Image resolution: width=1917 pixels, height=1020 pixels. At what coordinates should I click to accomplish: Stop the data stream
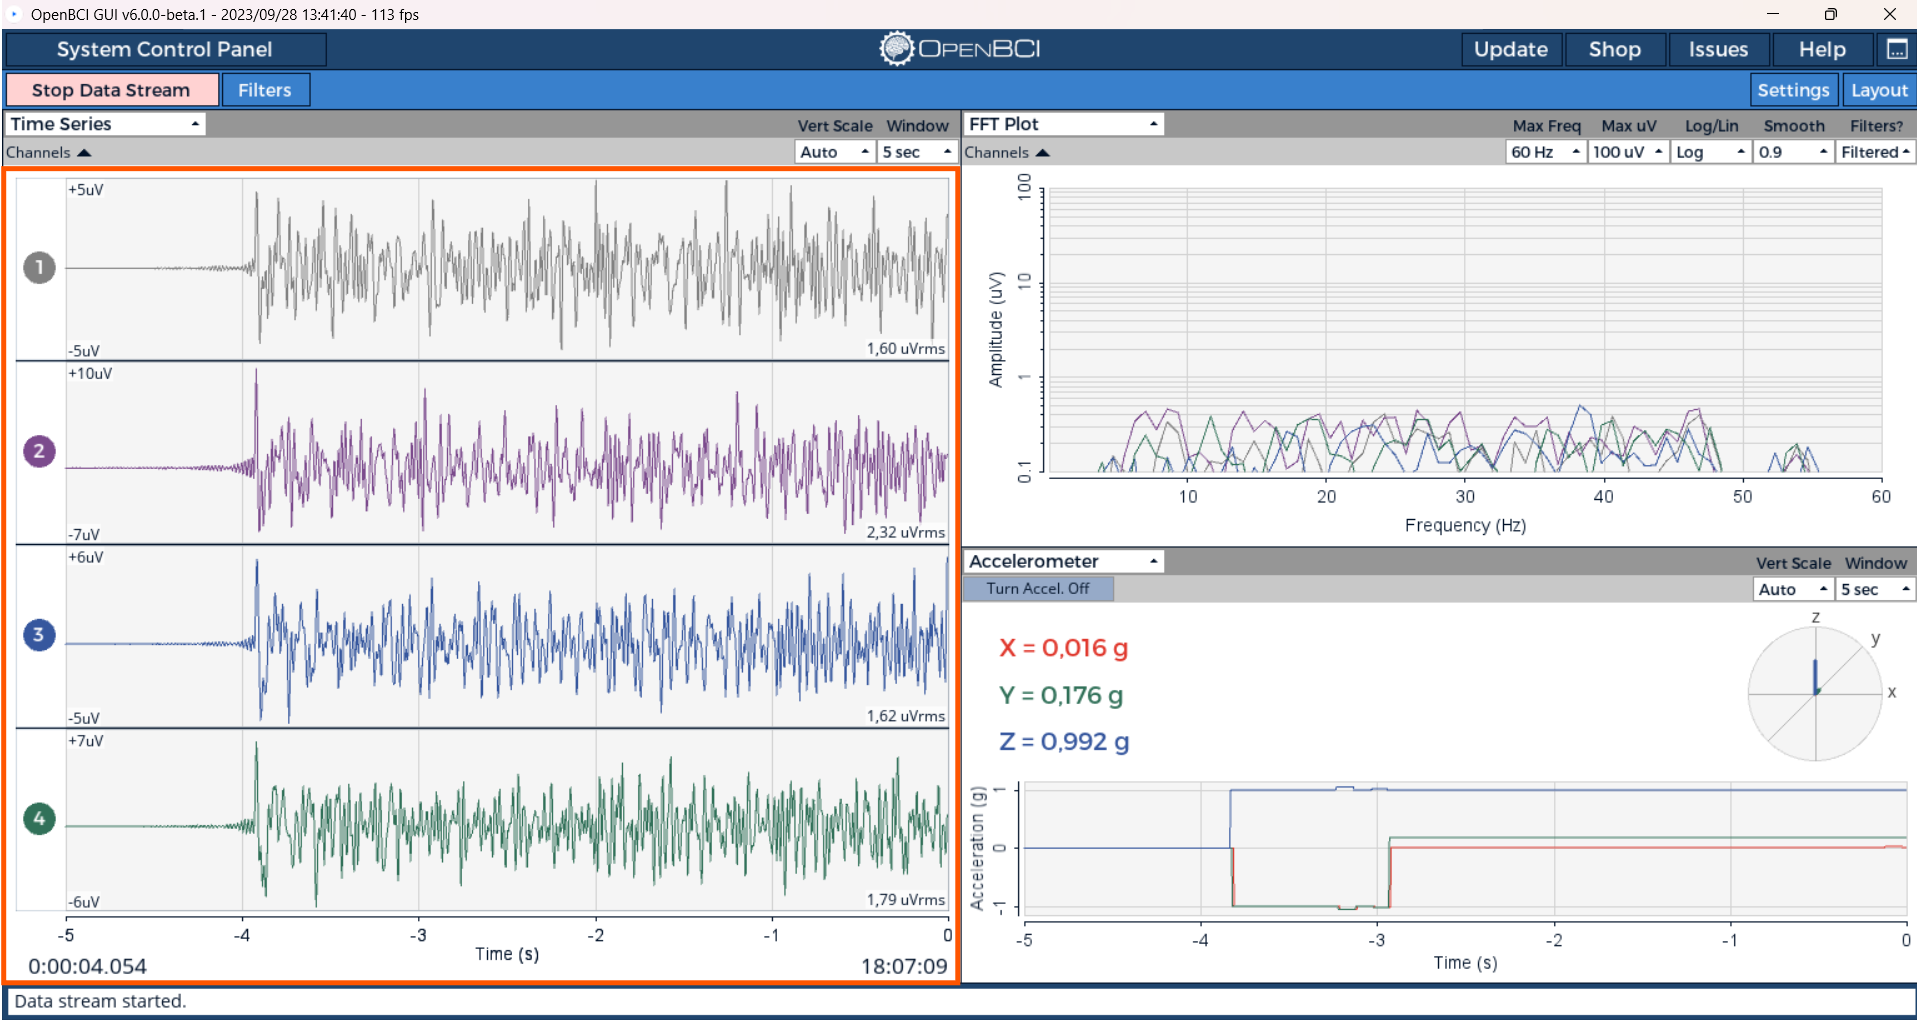point(111,90)
